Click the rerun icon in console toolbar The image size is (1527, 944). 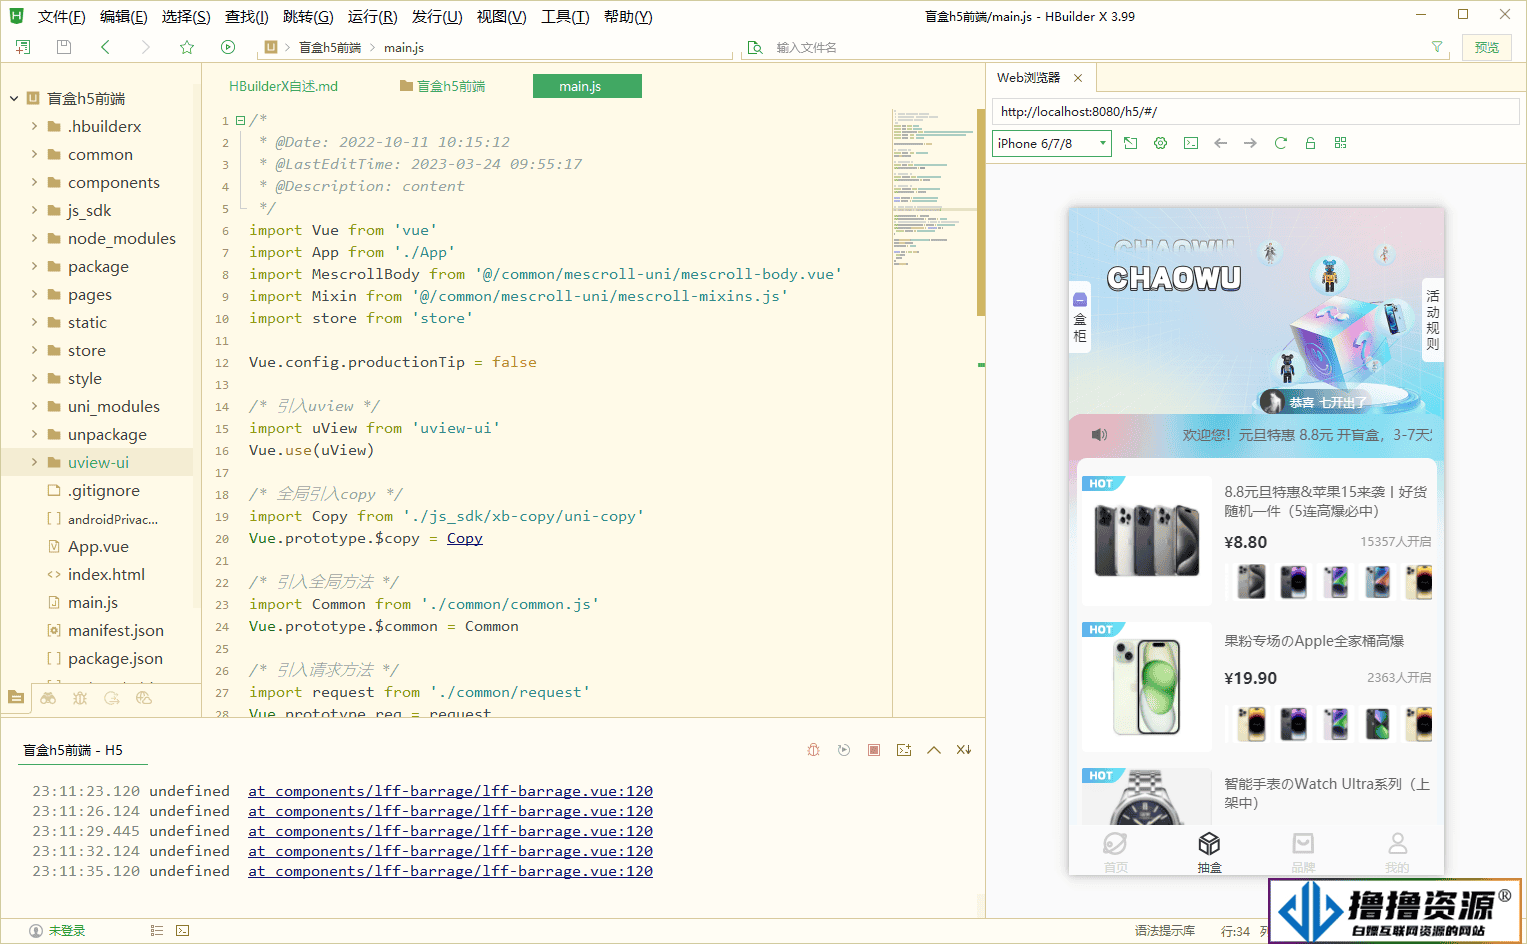[844, 750]
